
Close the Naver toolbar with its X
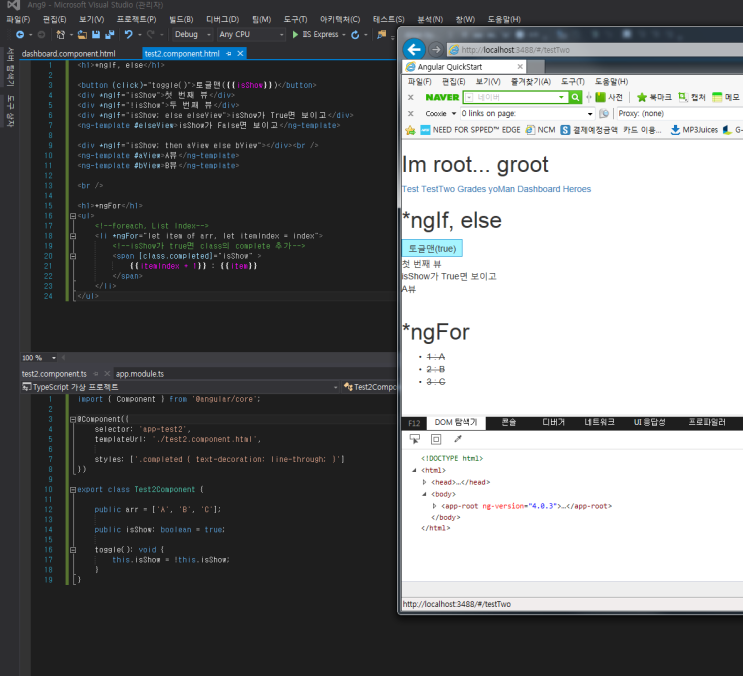[x=411, y=97]
